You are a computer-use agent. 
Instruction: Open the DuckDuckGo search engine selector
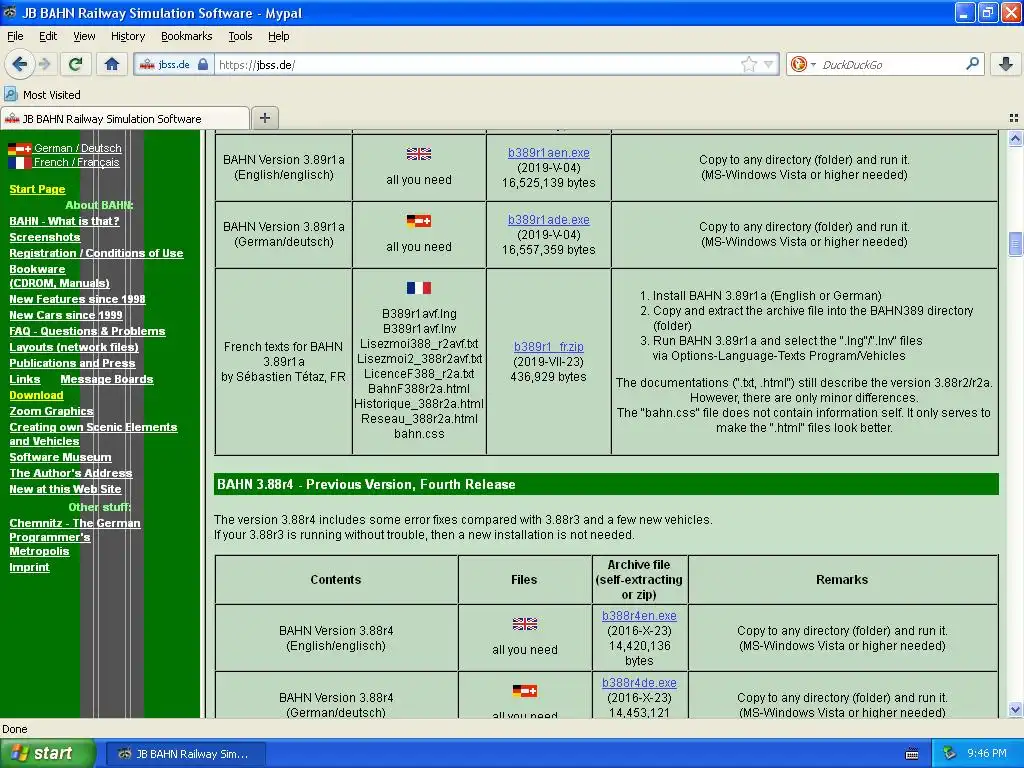click(x=803, y=64)
